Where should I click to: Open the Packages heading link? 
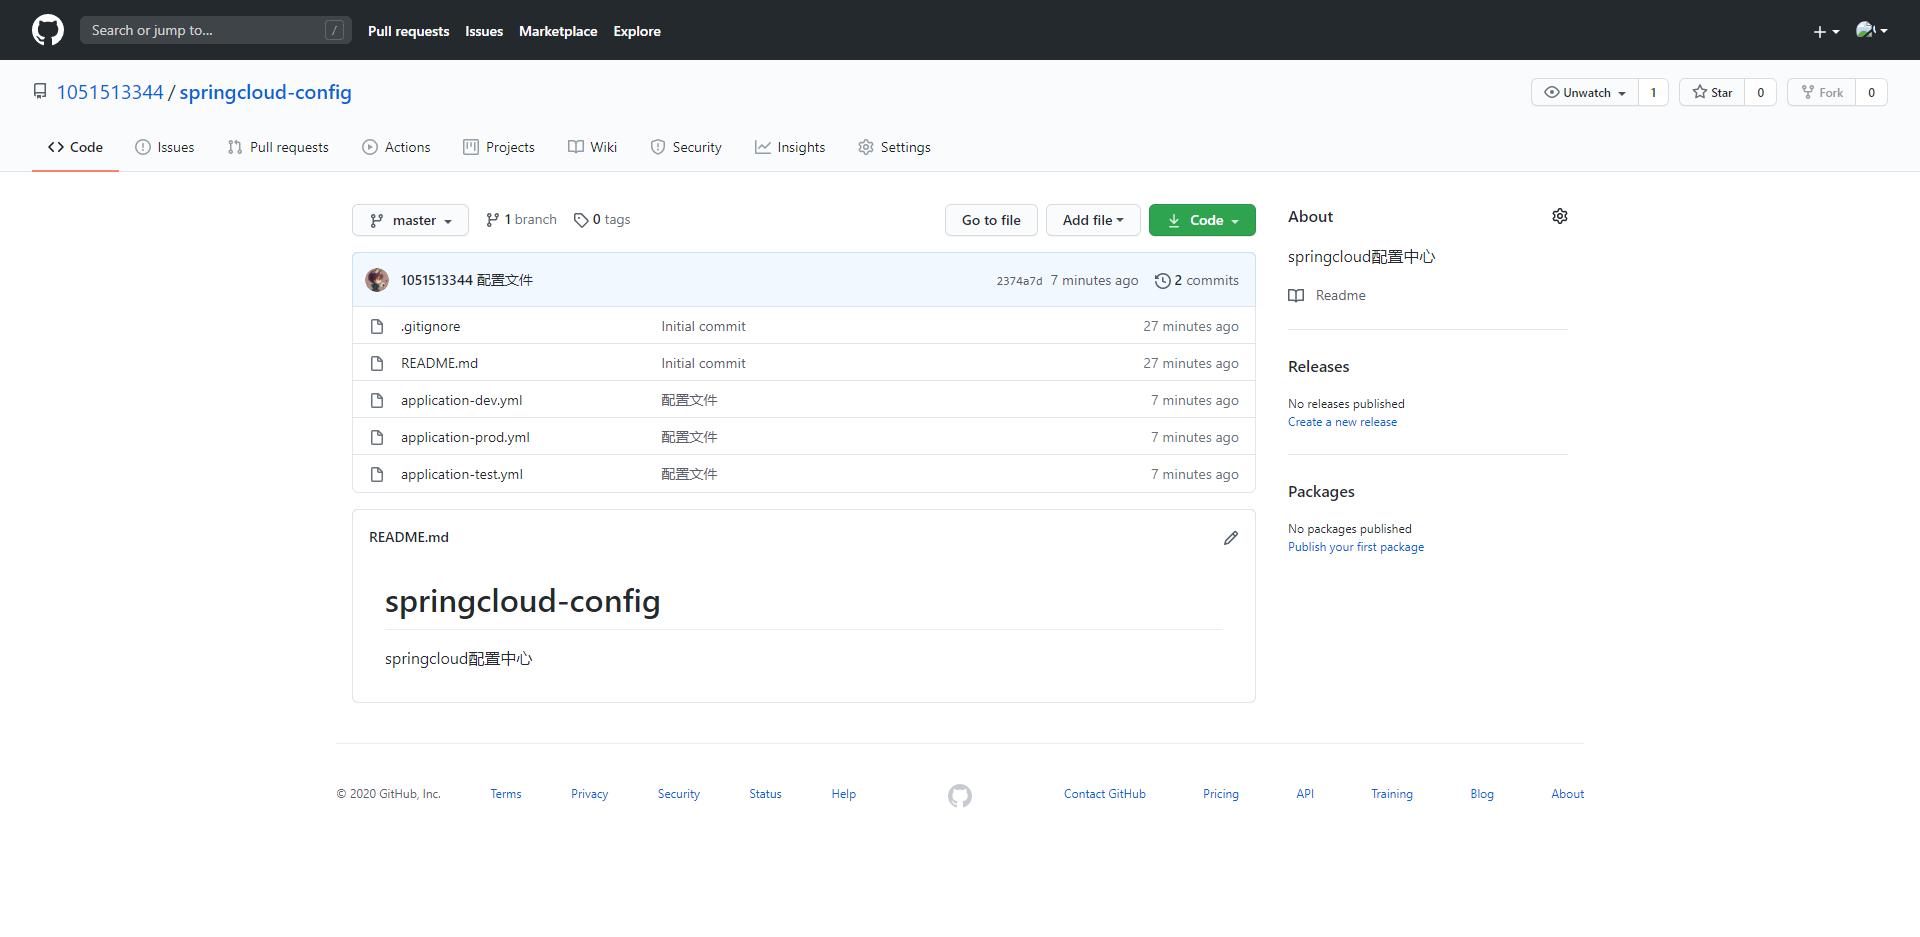coord(1321,492)
